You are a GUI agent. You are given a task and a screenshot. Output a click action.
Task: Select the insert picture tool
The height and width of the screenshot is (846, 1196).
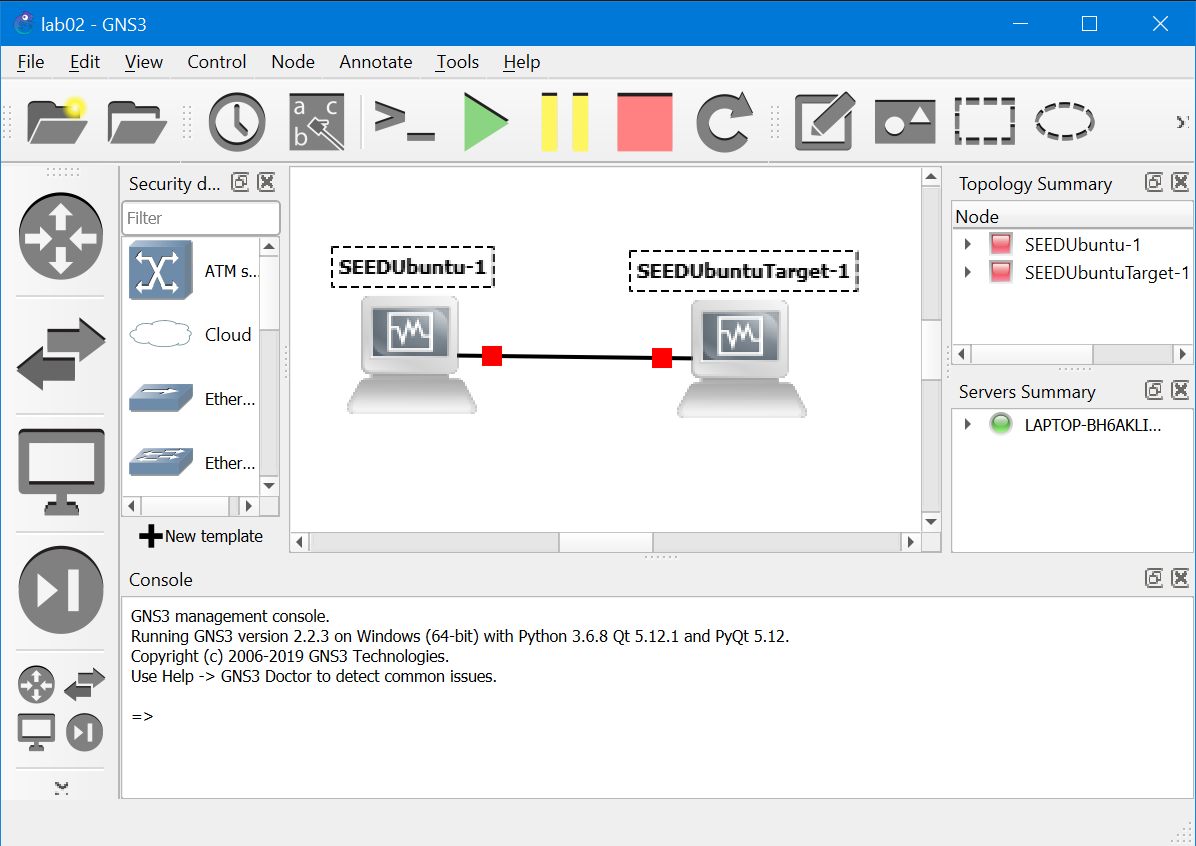point(905,122)
